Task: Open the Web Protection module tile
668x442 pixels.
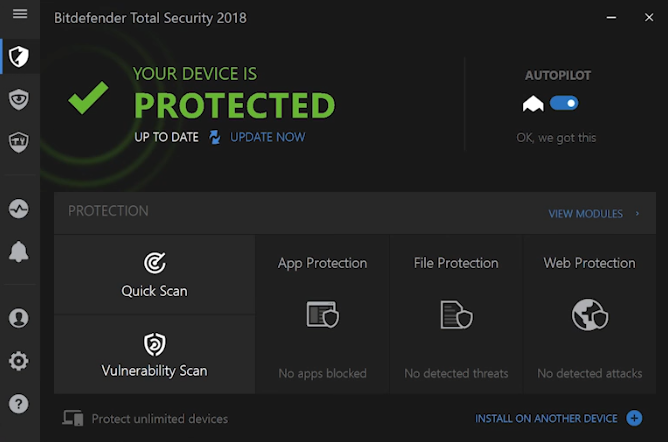Action: pyautogui.click(x=589, y=315)
